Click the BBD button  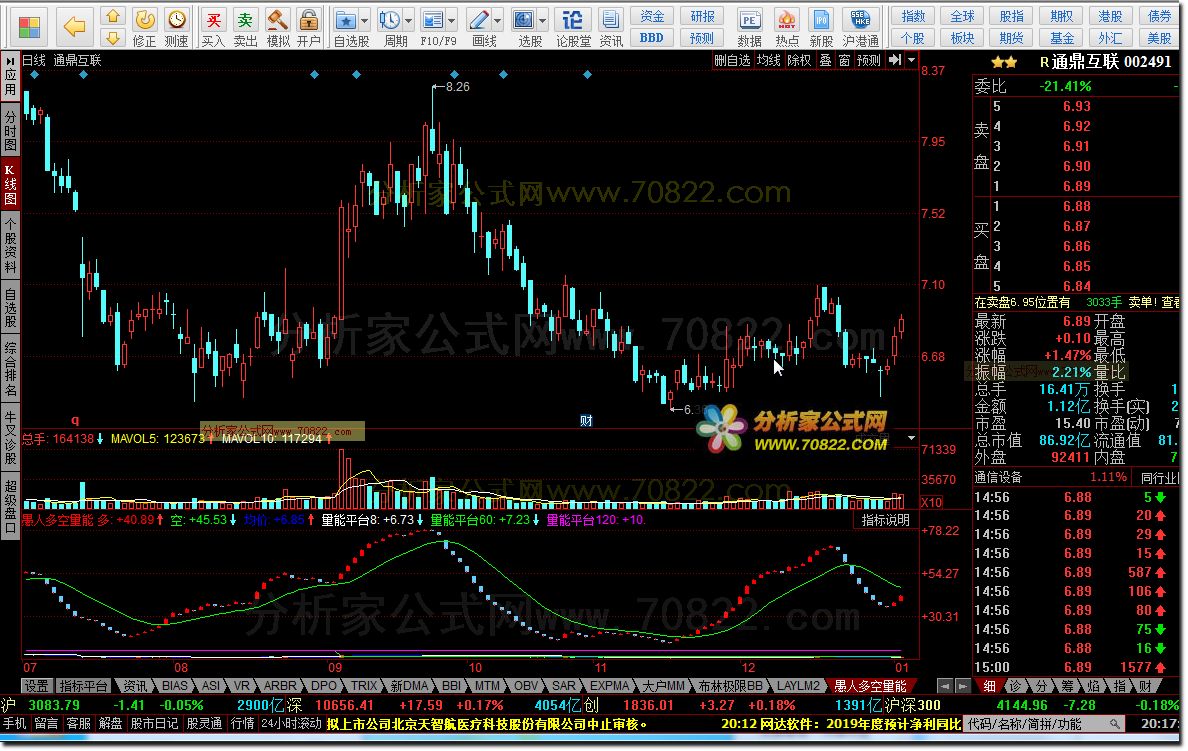[652, 38]
